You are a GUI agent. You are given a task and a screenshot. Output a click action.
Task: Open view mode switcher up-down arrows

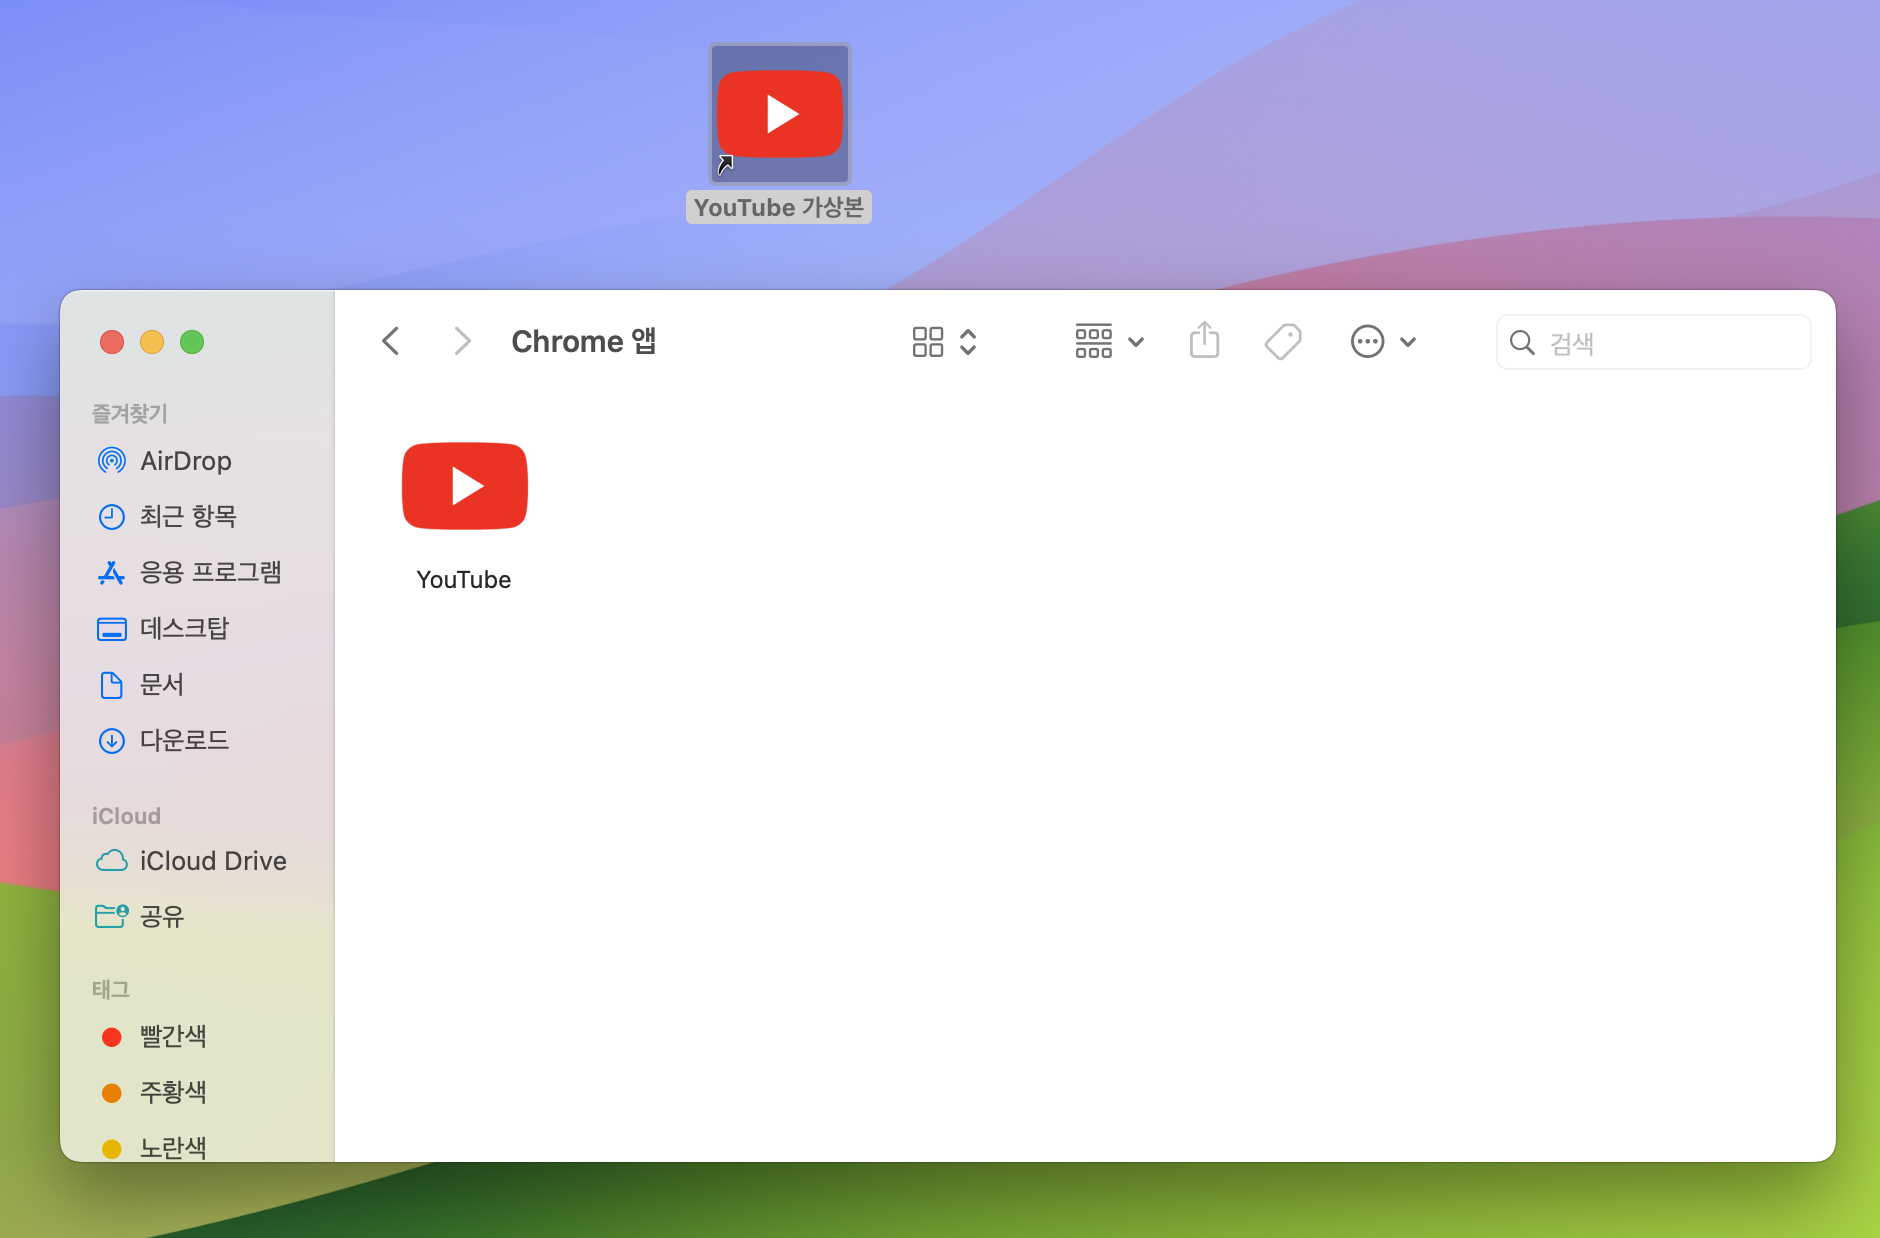[968, 342]
